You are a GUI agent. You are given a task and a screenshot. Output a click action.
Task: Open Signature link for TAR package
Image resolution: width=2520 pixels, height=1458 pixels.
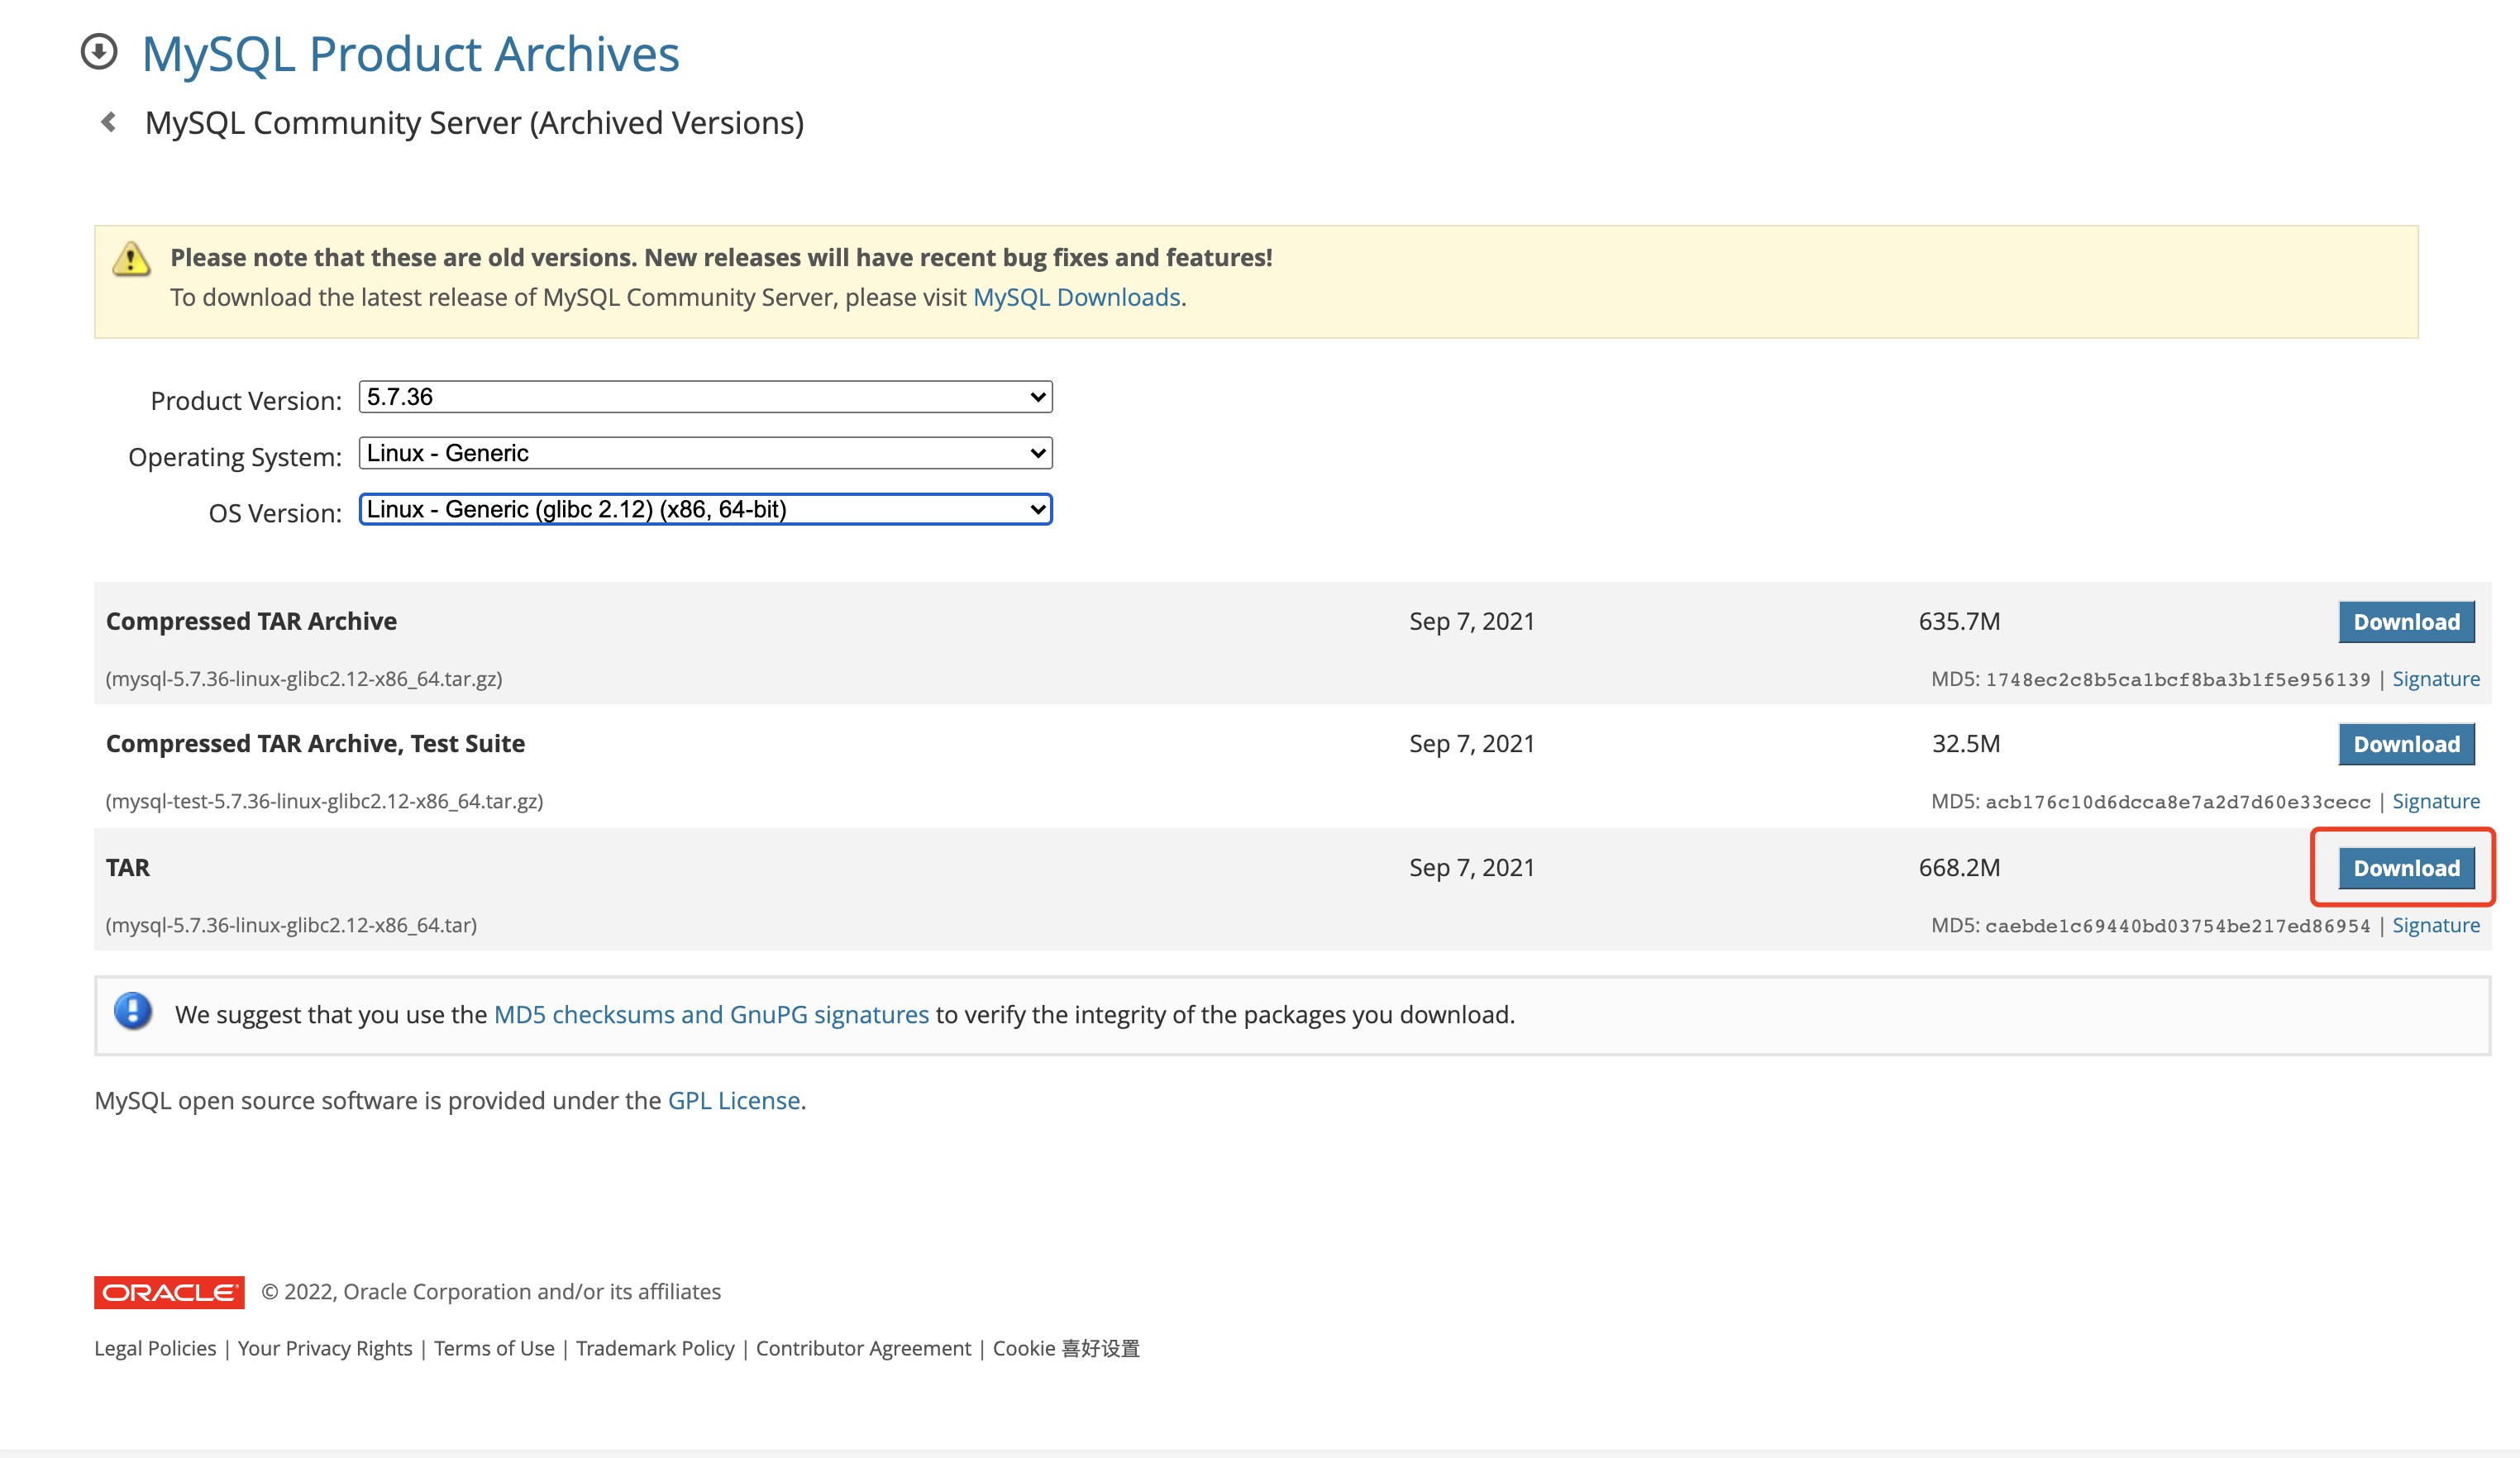2435,925
